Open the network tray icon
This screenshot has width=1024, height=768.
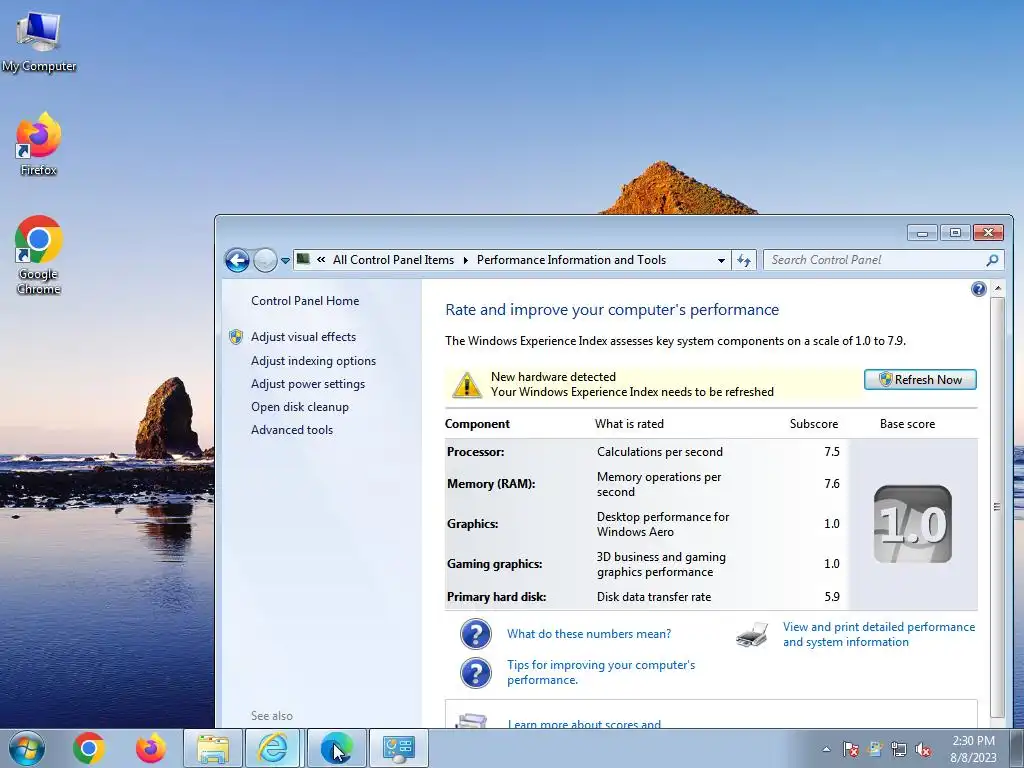point(899,749)
